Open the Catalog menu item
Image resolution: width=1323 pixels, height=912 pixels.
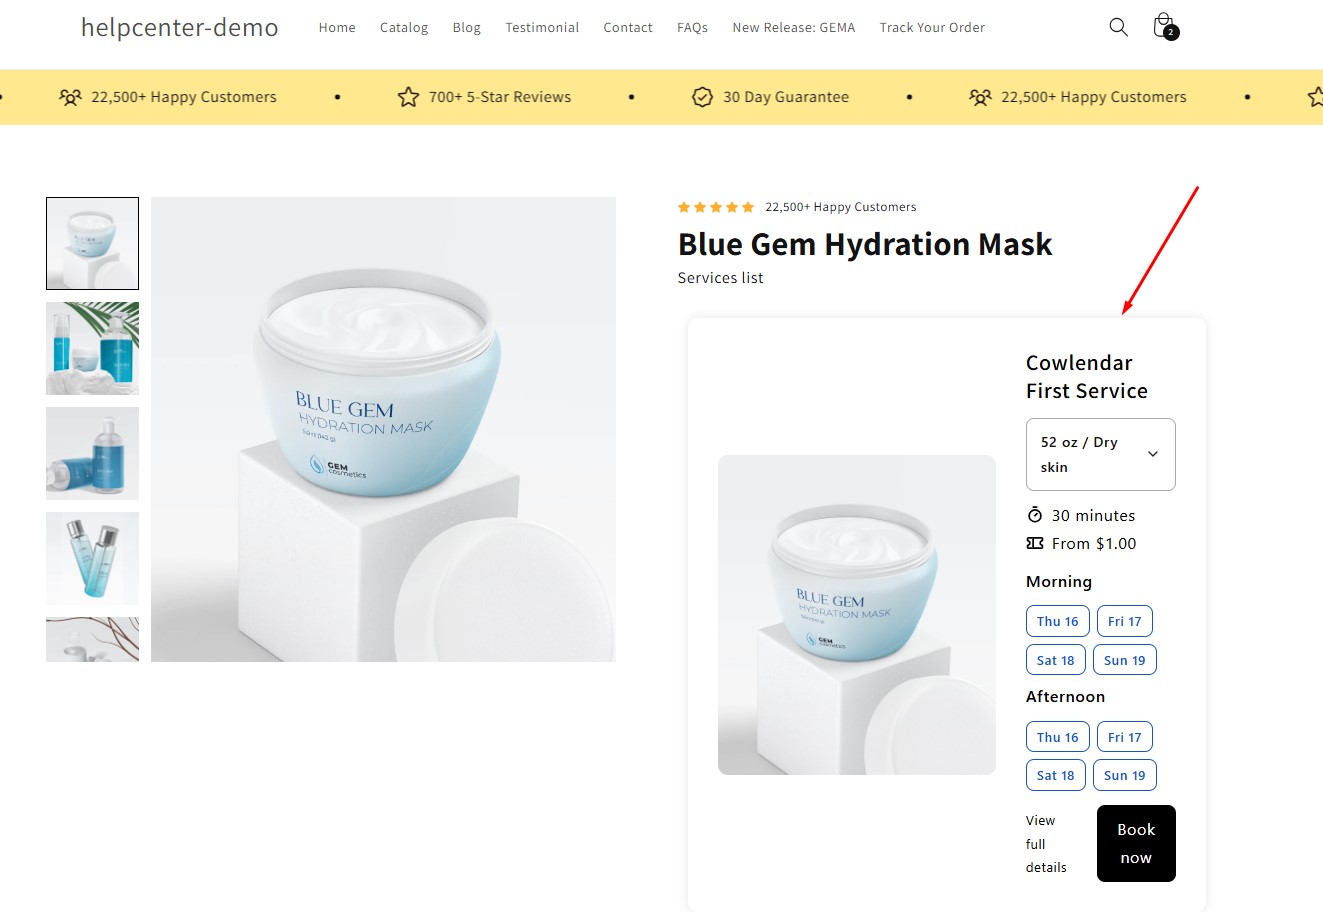(404, 28)
